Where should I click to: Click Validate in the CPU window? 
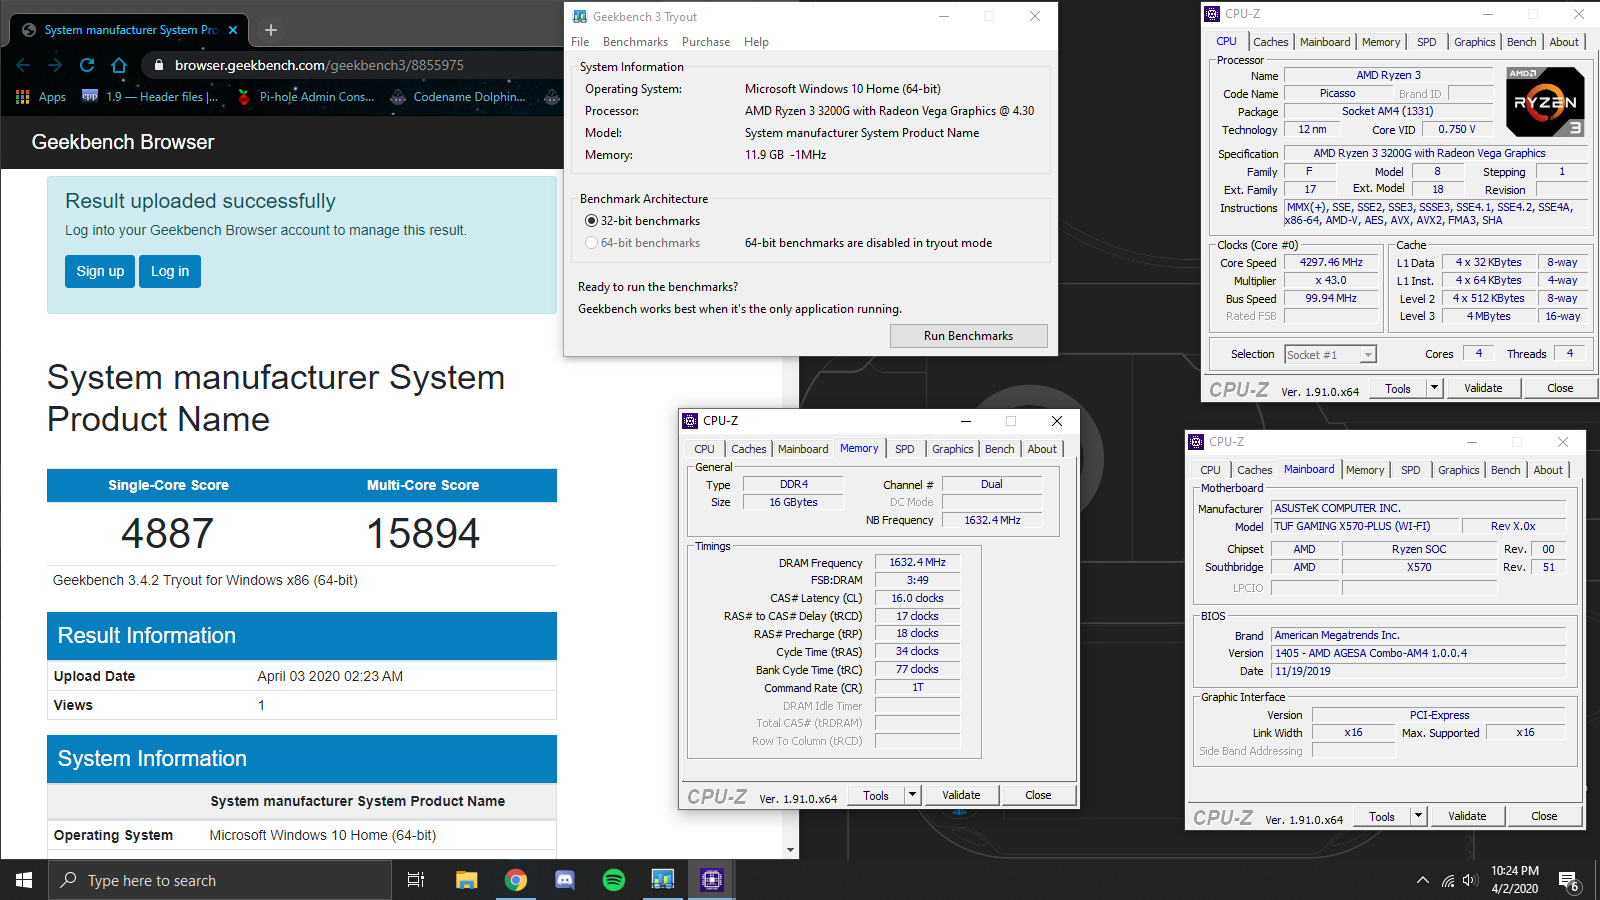click(1483, 388)
